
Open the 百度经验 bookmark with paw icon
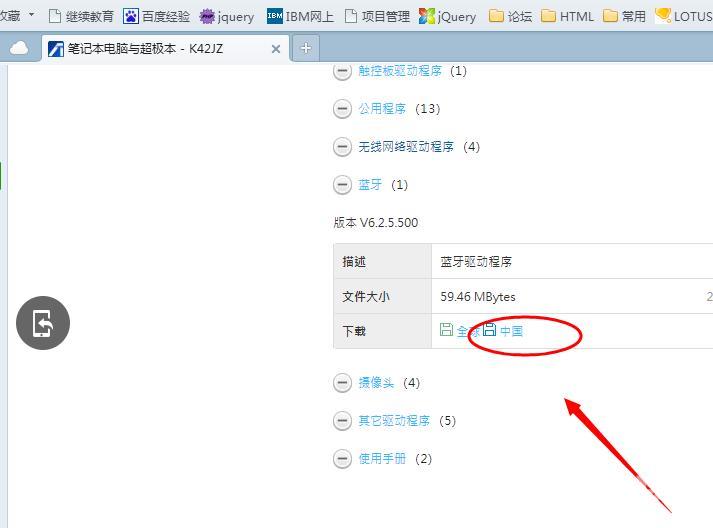click(x=156, y=16)
